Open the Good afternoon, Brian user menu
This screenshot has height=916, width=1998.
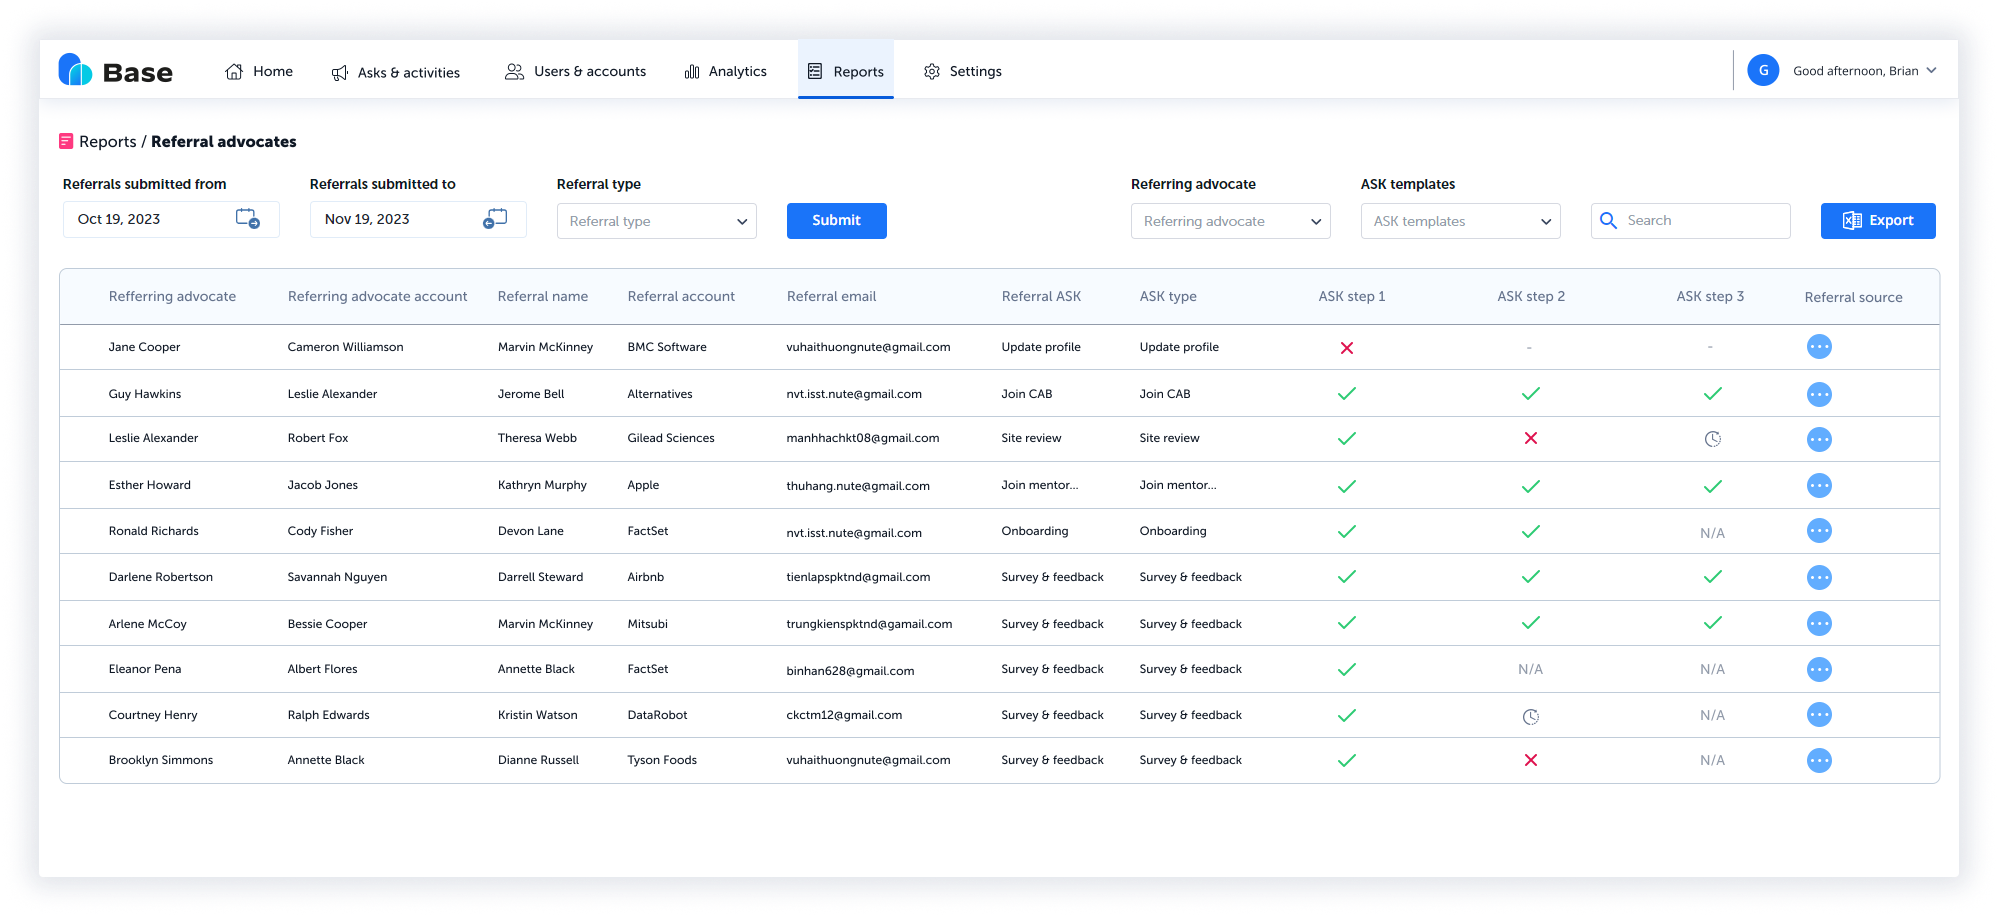pyautogui.click(x=1864, y=71)
